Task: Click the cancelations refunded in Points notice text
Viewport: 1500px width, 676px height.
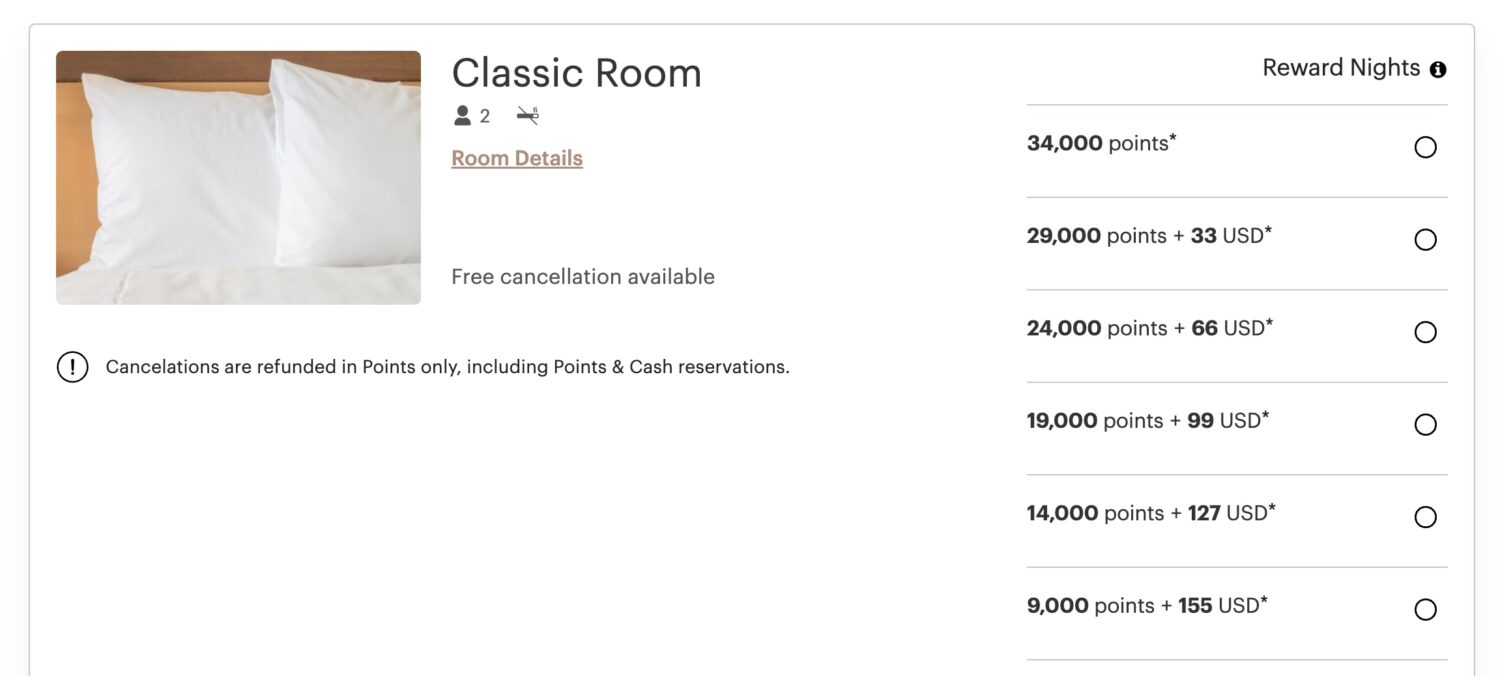Action: tap(447, 367)
